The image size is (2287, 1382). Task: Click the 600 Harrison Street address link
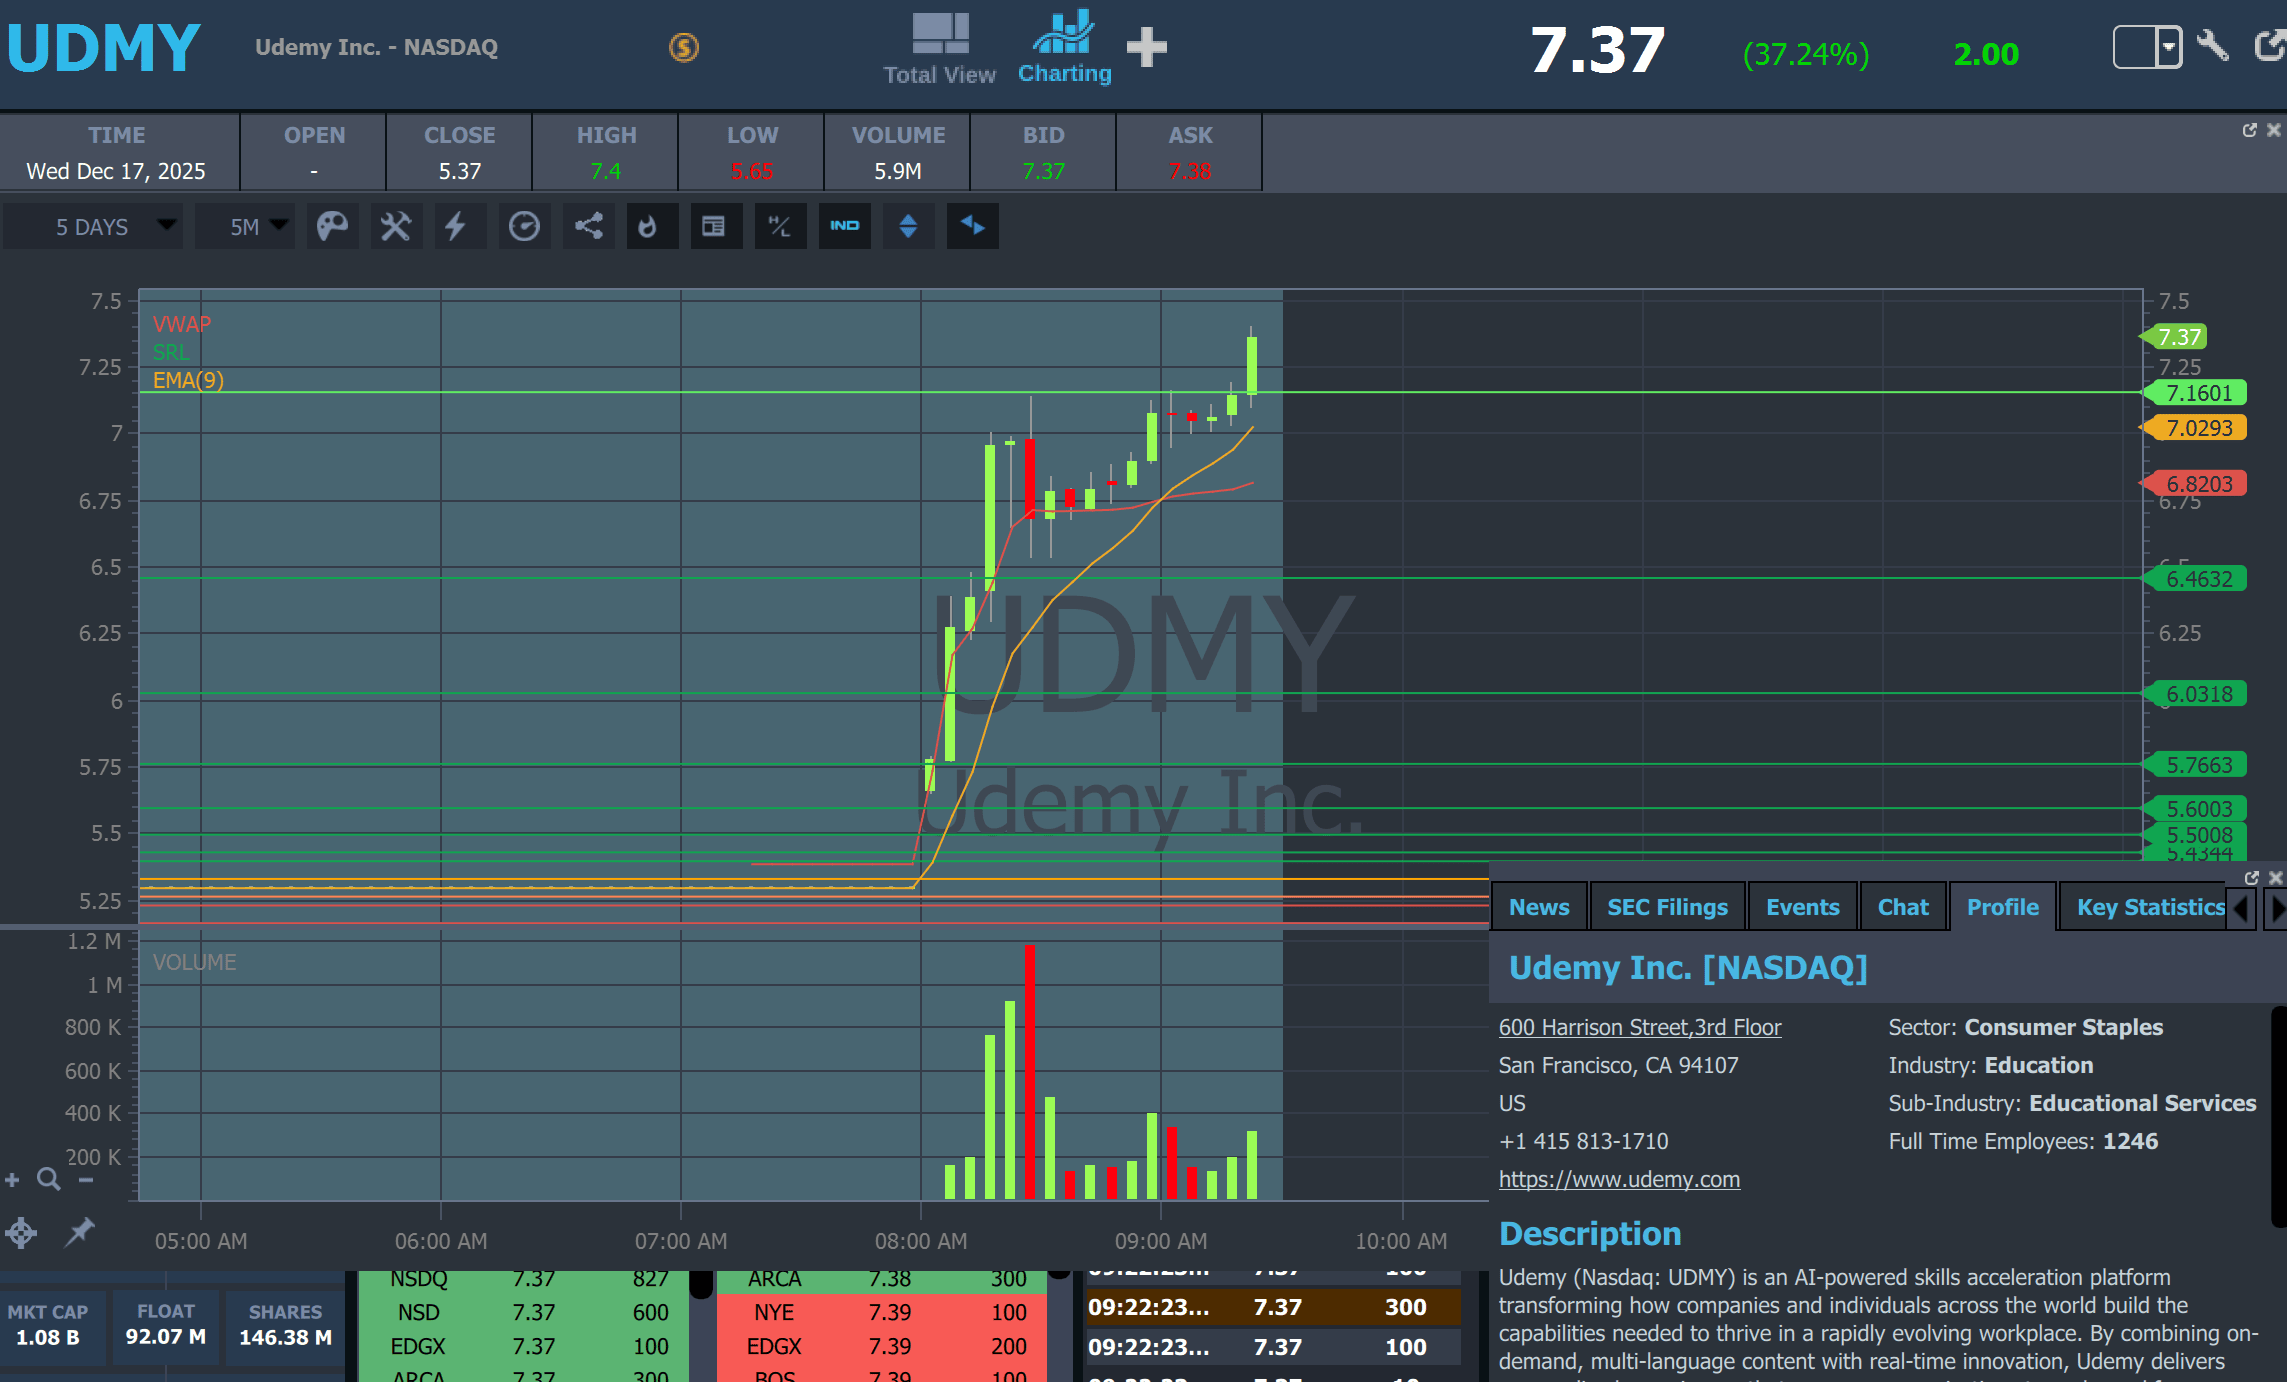[1639, 1027]
